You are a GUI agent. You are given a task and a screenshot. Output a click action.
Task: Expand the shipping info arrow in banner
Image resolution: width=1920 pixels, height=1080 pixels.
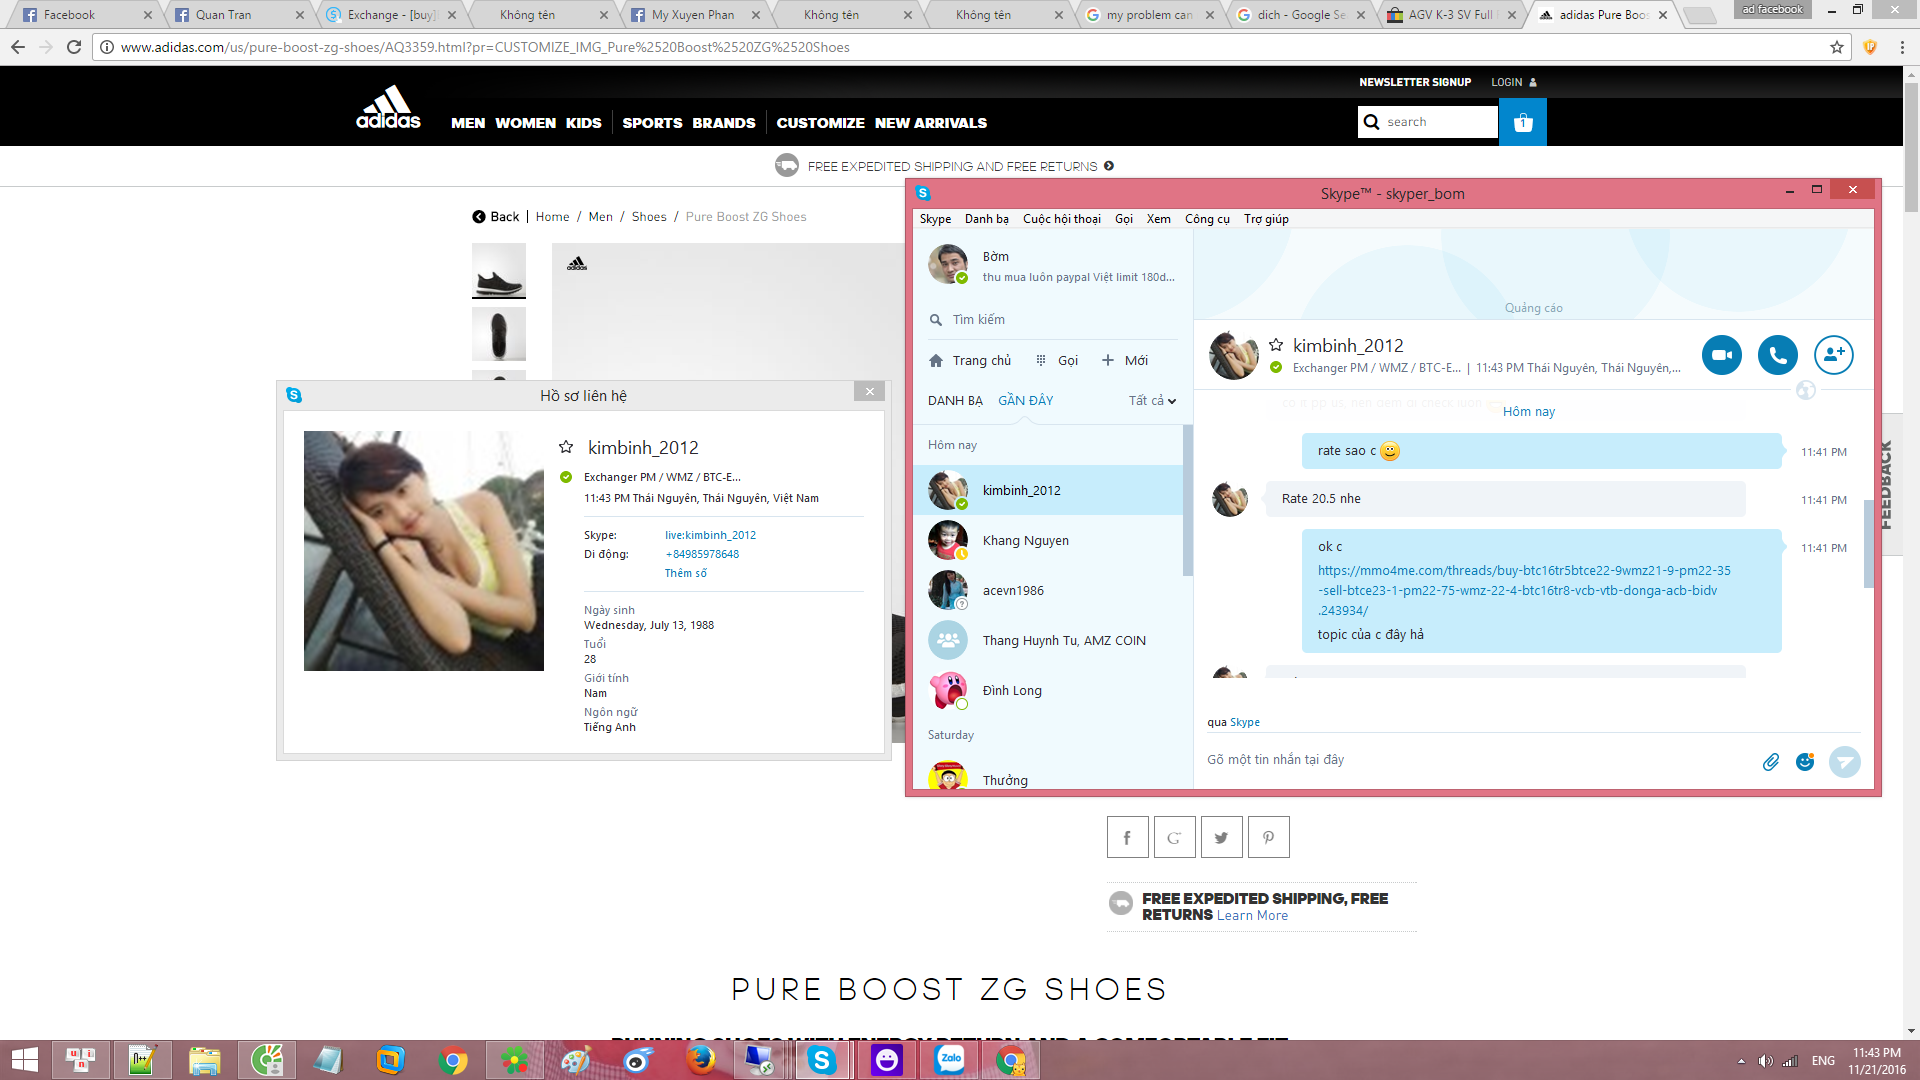1109,166
